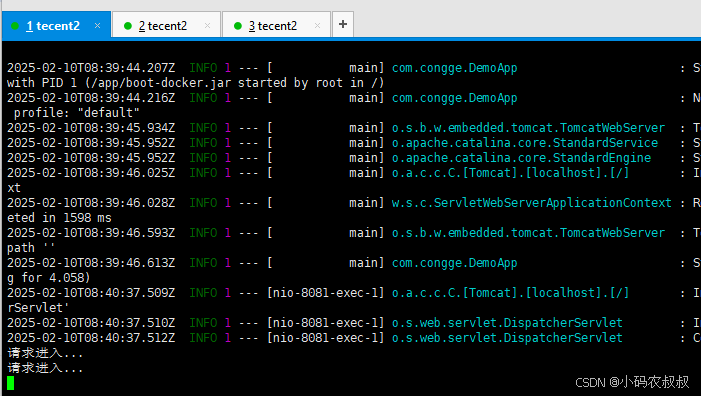This screenshot has width=701, height=396.
Task: Open the "2 tecent2" session tab
Action: click(x=166, y=25)
